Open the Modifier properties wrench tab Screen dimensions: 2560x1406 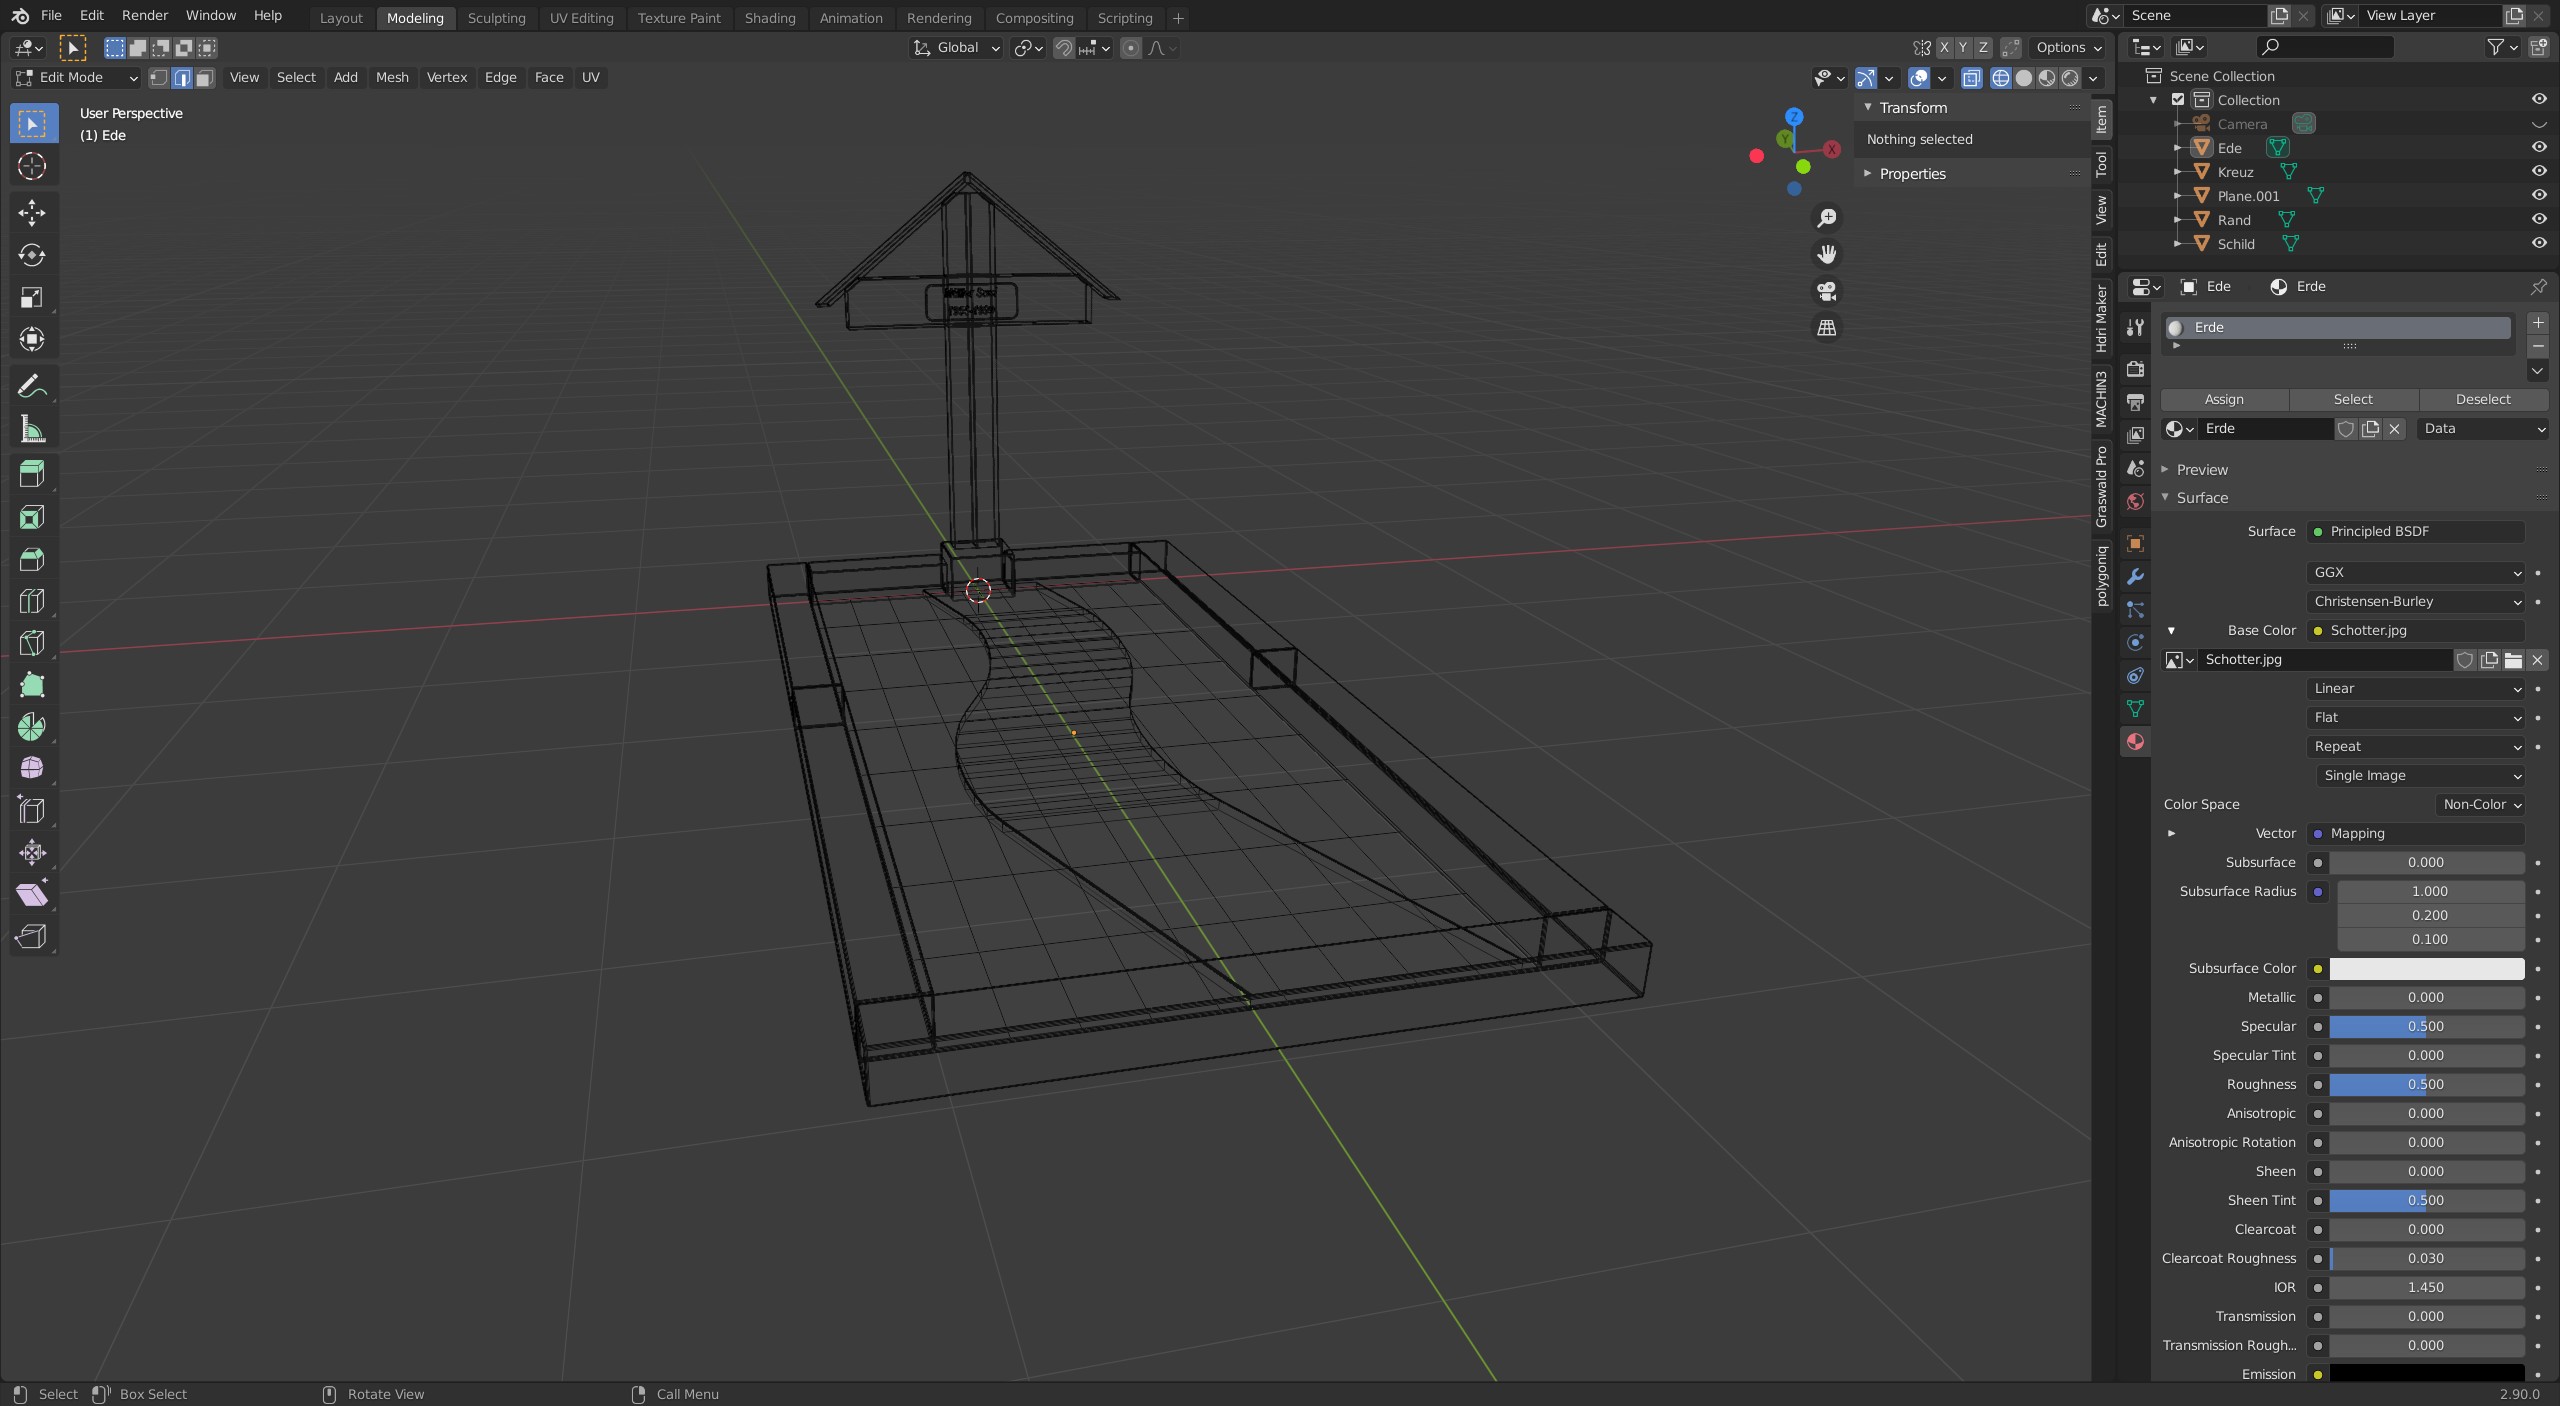2135,577
